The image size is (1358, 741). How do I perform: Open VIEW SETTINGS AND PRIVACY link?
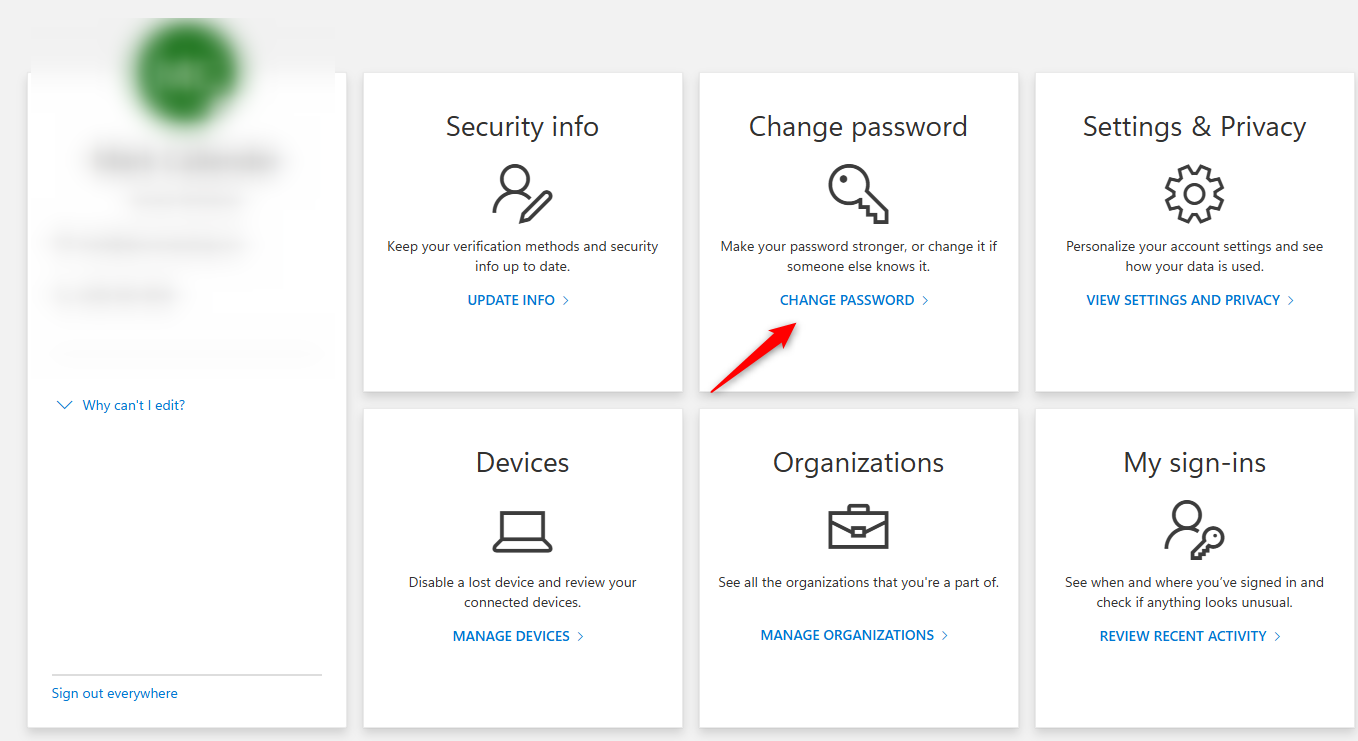pyautogui.click(x=1183, y=300)
